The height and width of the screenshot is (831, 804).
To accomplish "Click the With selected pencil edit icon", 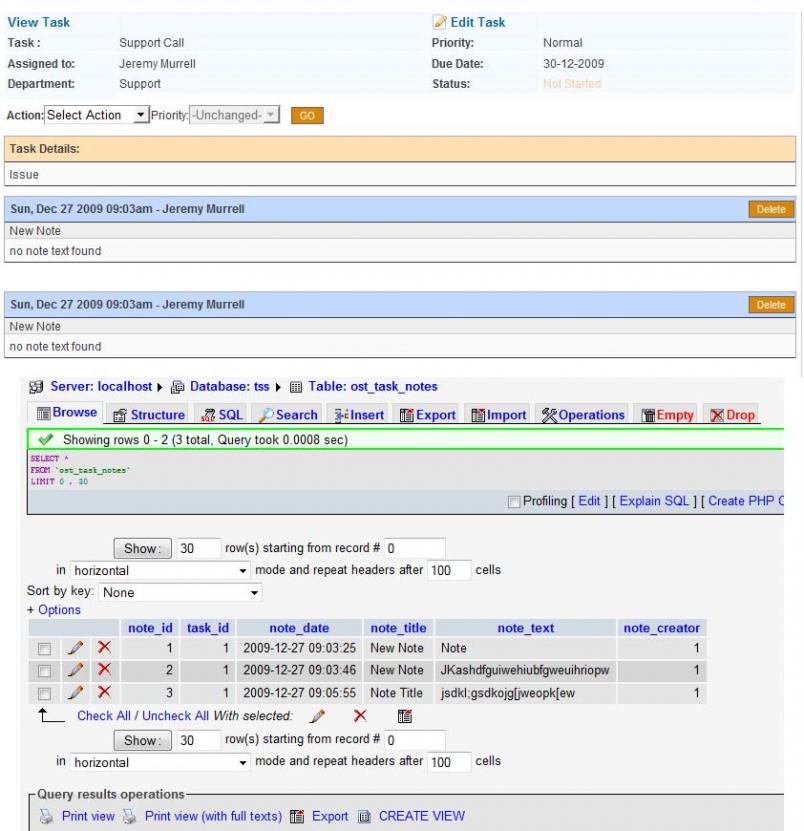I will click(x=318, y=716).
